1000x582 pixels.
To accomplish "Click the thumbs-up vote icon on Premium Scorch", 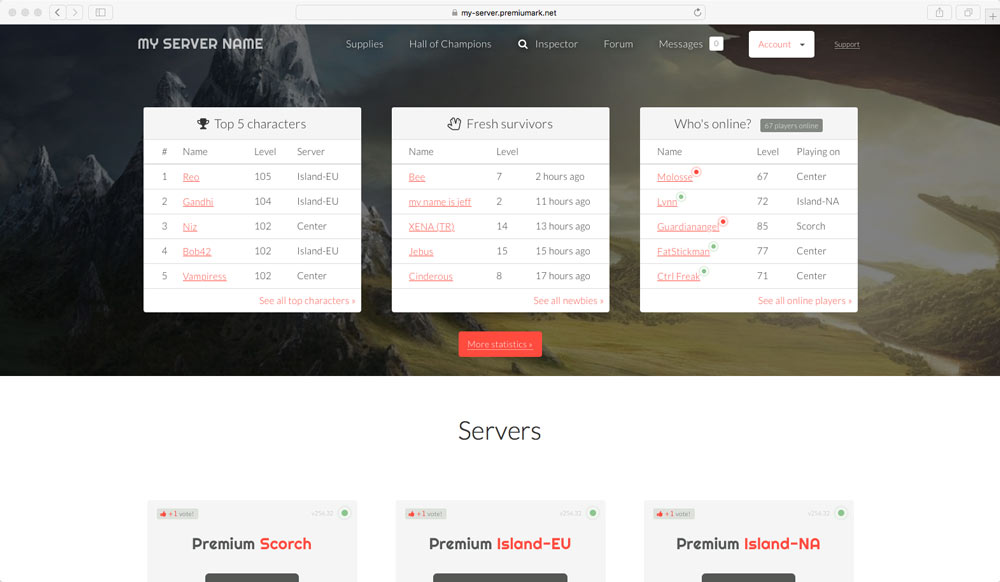I will tap(162, 512).
